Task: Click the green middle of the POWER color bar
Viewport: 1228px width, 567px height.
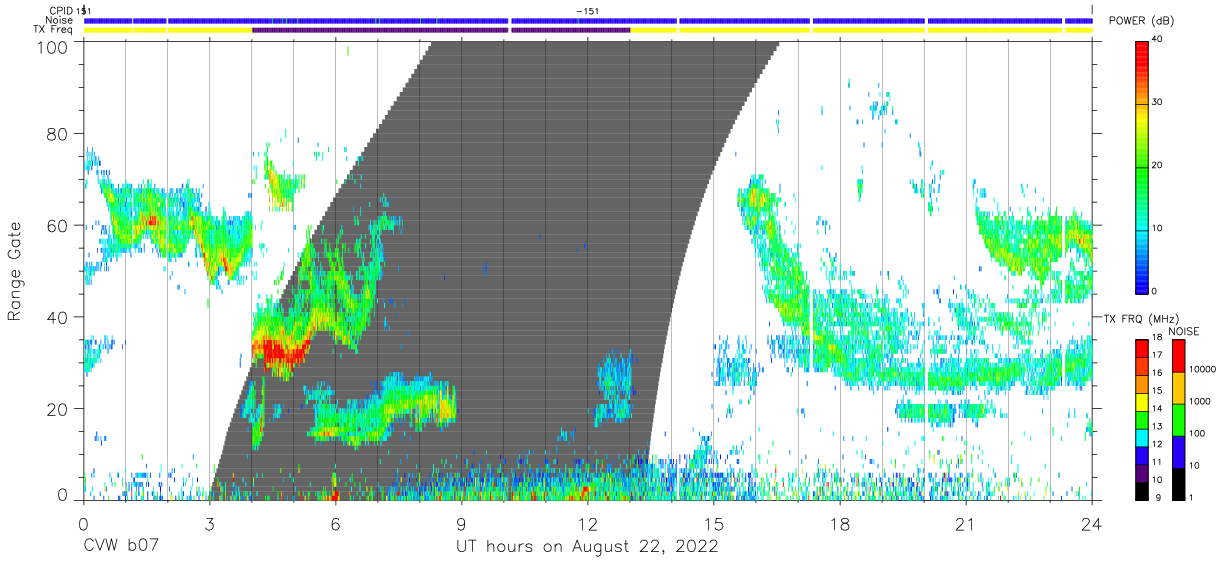Action: click(1142, 165)
